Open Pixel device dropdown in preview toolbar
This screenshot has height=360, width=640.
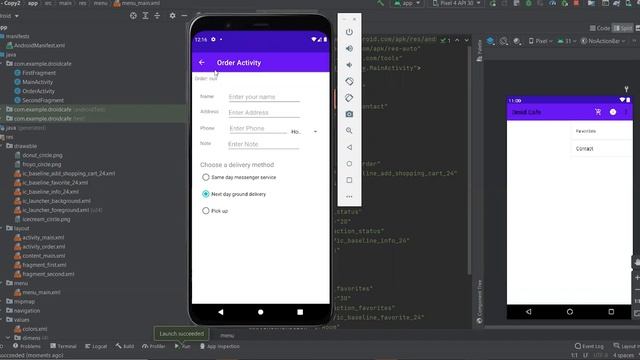pyautogui.click(x=540, y=41)
